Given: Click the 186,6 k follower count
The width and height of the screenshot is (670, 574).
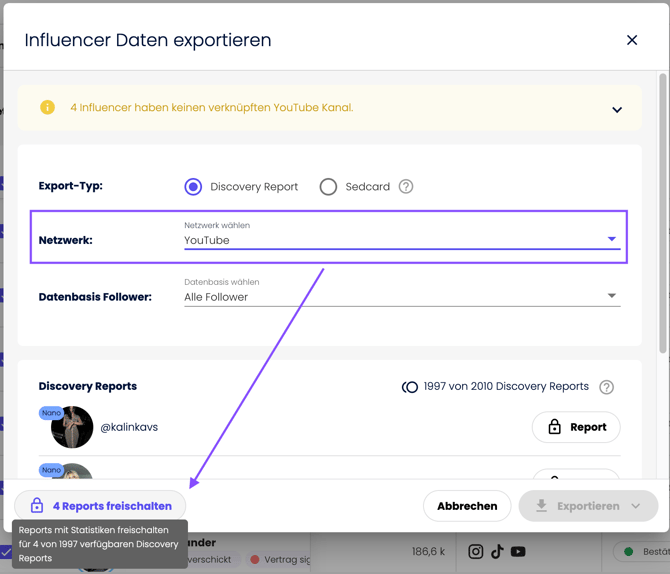Looking at the screenshot, I should click(428, 551).
